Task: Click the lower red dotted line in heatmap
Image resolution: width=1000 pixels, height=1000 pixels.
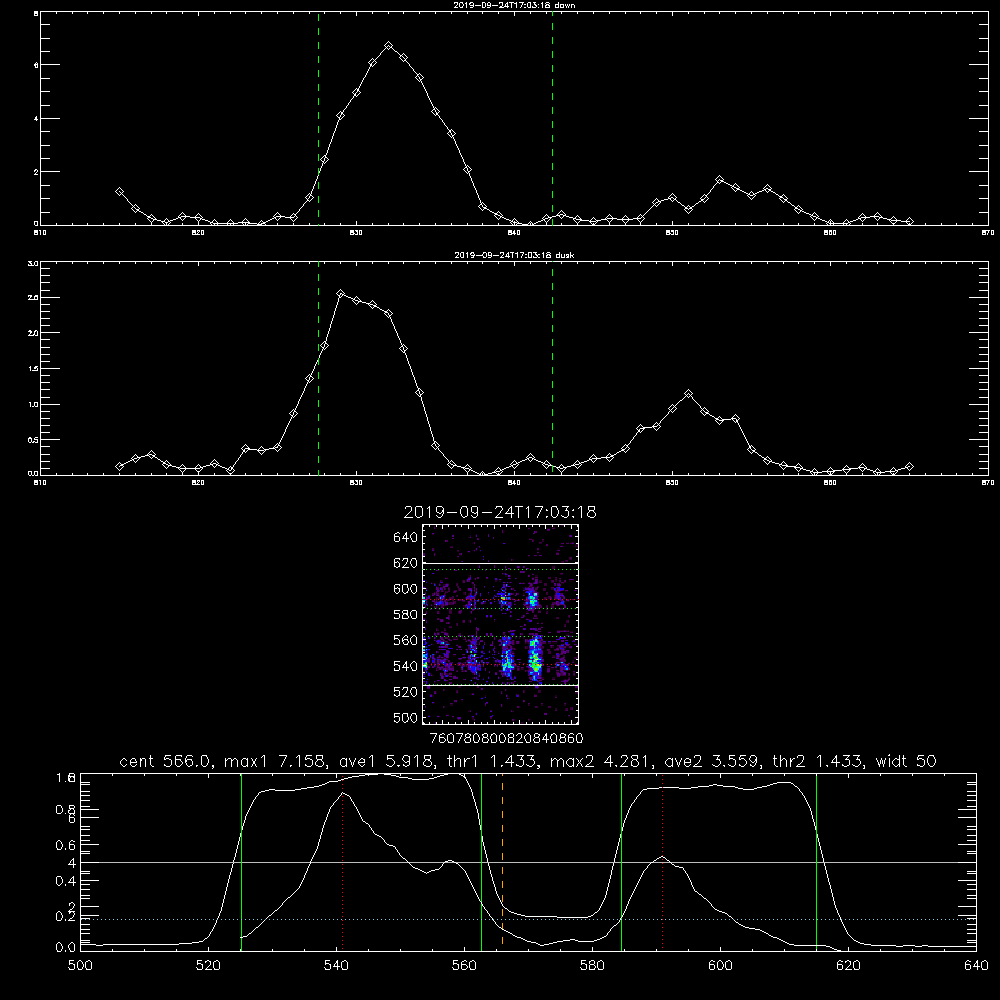Action: [501, 665]
